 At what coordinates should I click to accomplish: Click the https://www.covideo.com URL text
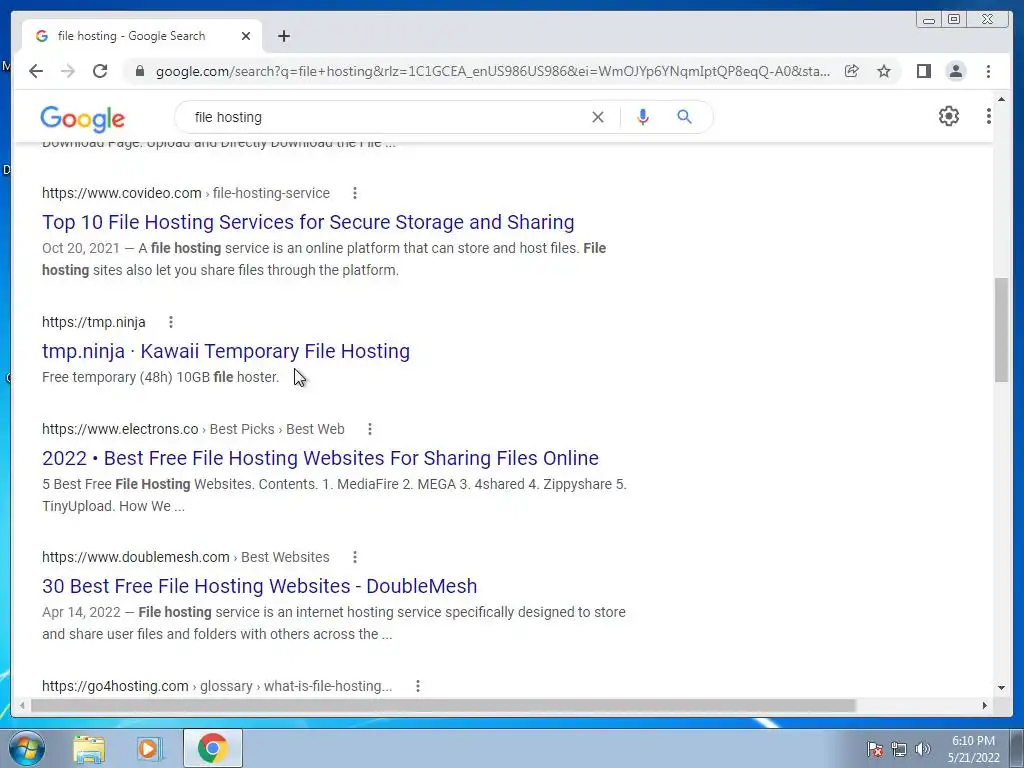121,193
